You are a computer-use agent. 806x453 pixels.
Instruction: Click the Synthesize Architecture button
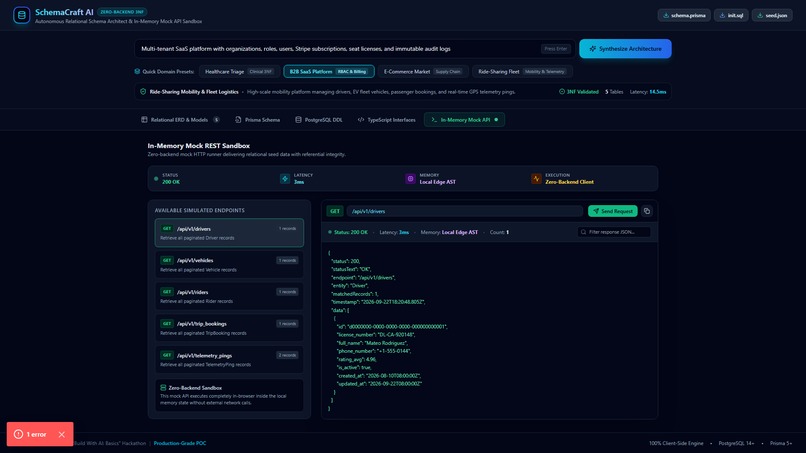point(625,49)
